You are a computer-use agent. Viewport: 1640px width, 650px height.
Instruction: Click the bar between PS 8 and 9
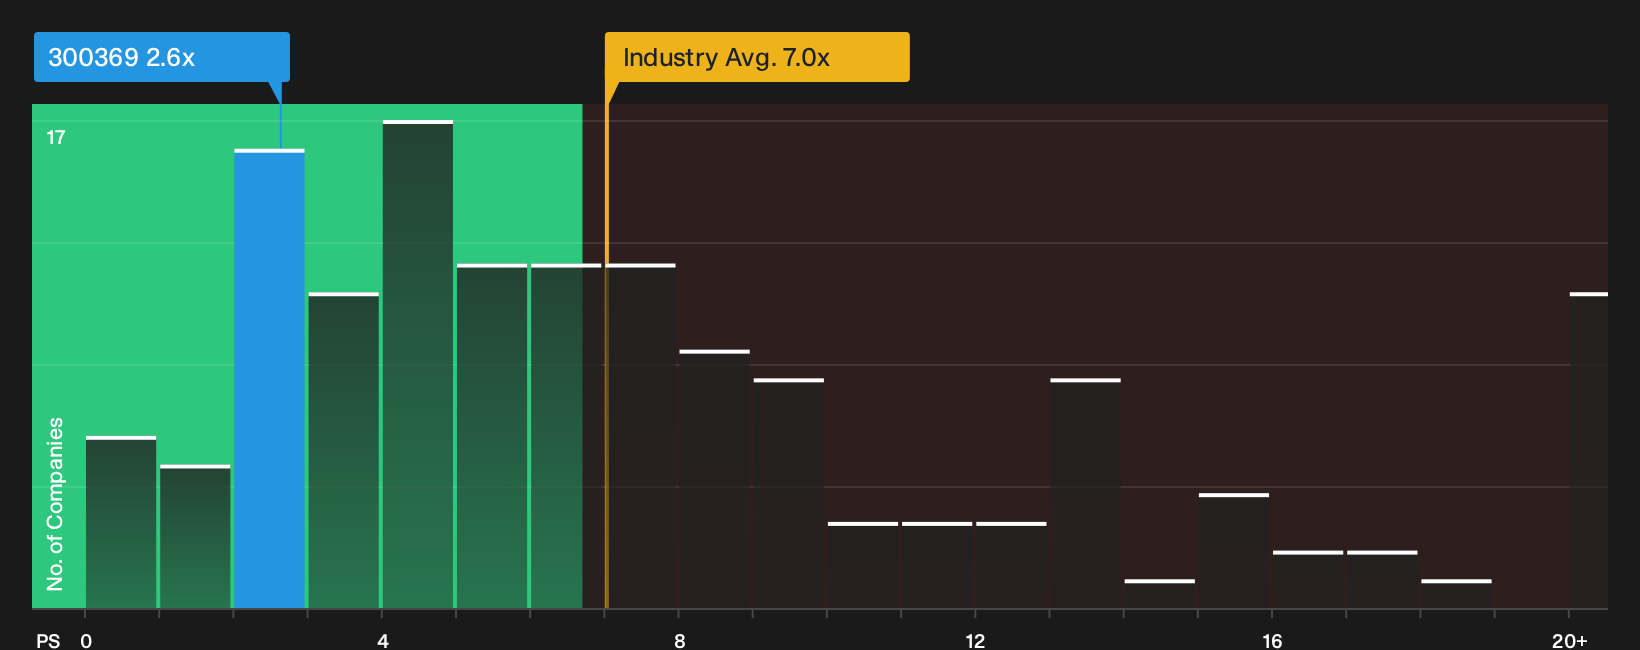pos(715,480)
